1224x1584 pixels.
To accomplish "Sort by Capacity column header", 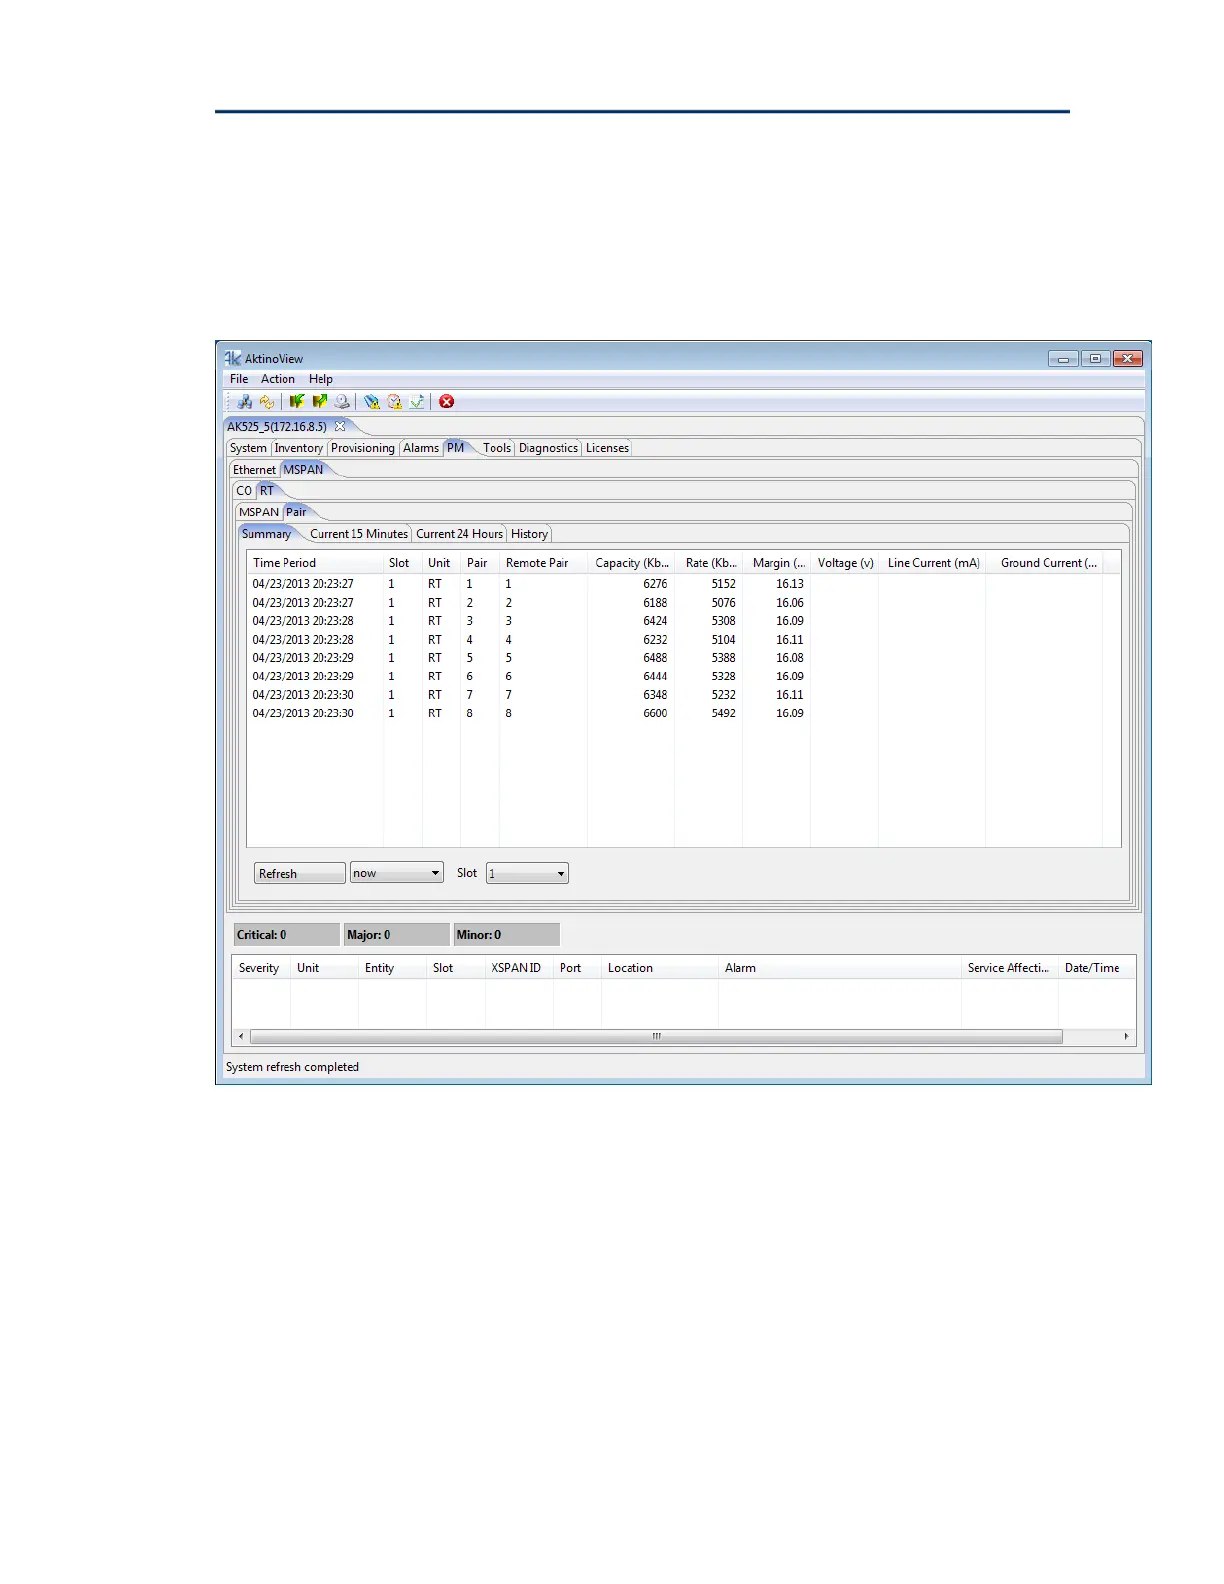I will click(631, 563).
